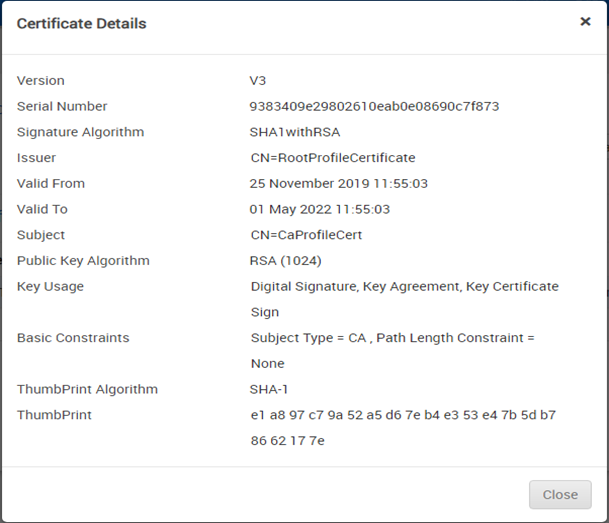Select the serial number value 9383409e29802610eab0e08690c7f873

(x=374, y=106)
